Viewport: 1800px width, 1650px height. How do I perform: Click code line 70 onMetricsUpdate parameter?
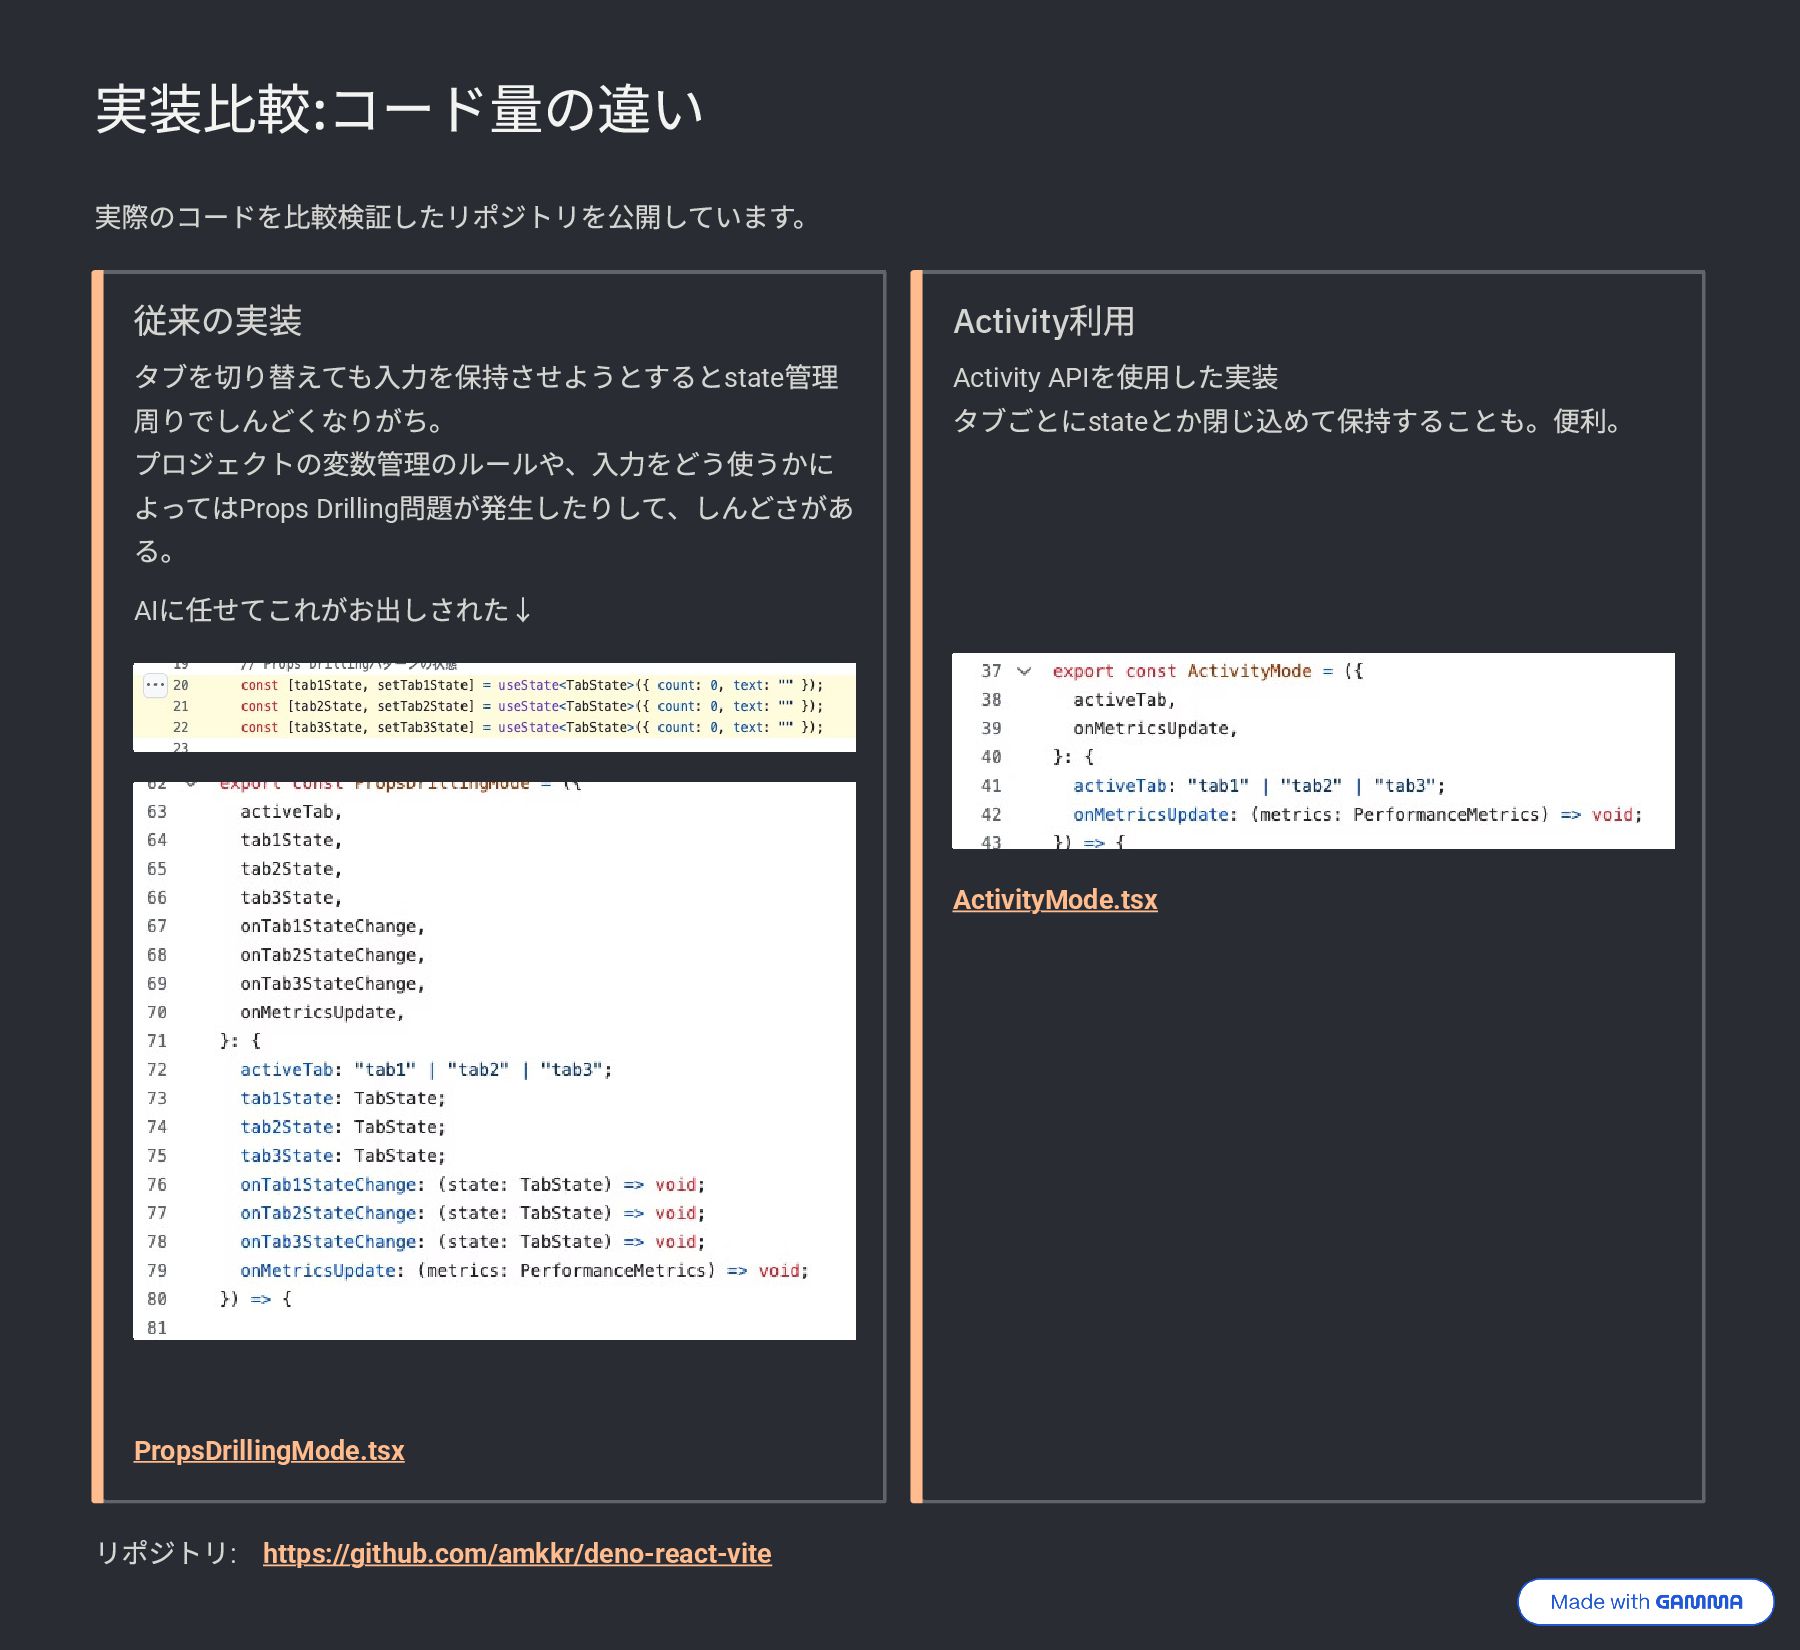[322, 1013]
